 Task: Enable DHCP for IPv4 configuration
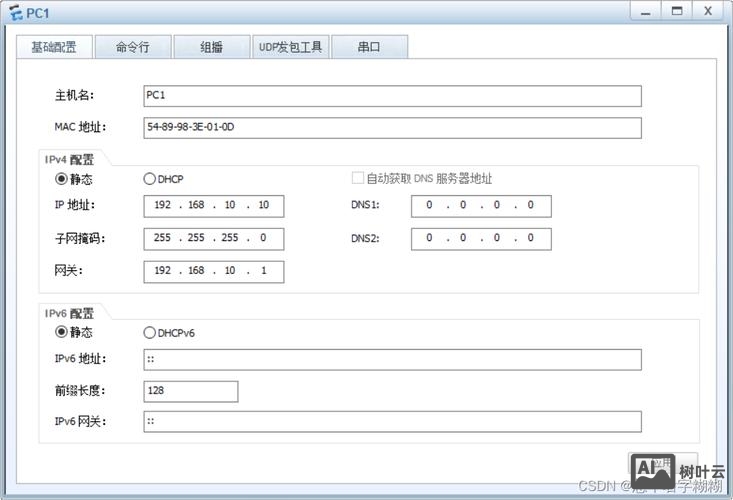[150, 179]
